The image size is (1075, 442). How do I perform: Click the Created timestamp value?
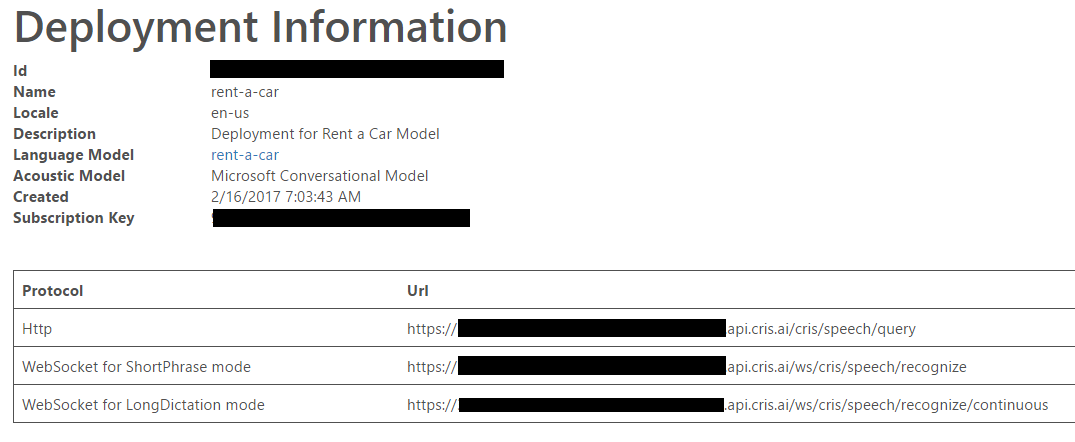click(x=286, y=197)
